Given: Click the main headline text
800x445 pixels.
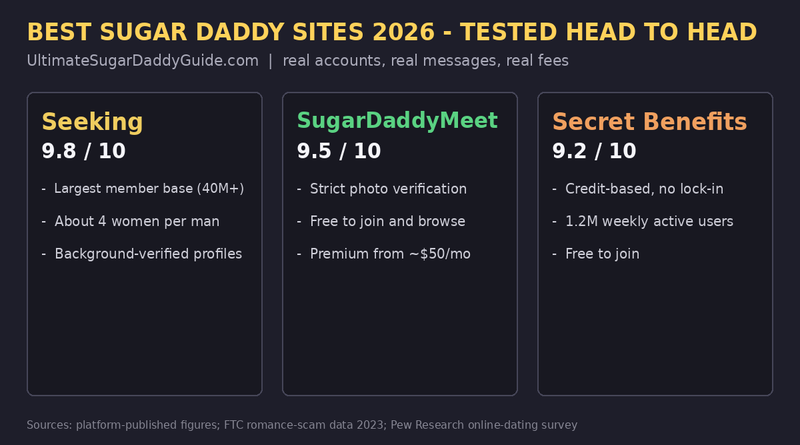Looking at the screenshot, I should pos(392,32).
